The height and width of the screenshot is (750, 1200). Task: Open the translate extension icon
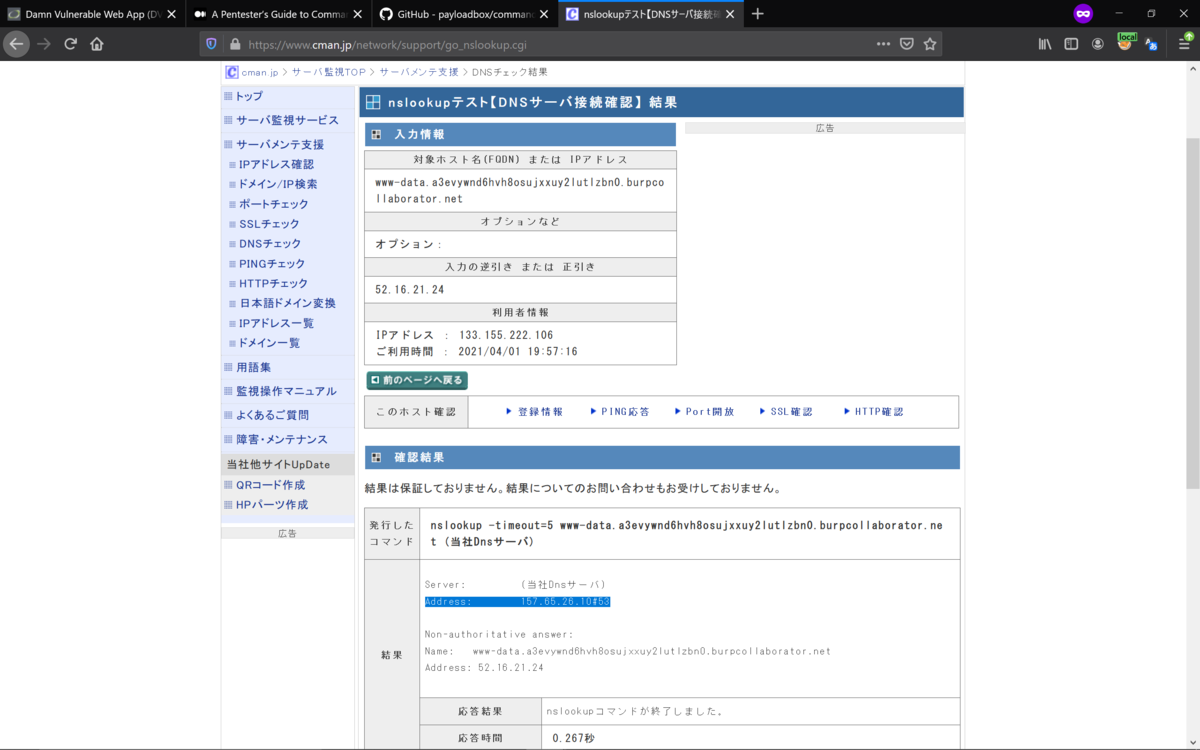pyautogui.click(x=1152, y=44)
